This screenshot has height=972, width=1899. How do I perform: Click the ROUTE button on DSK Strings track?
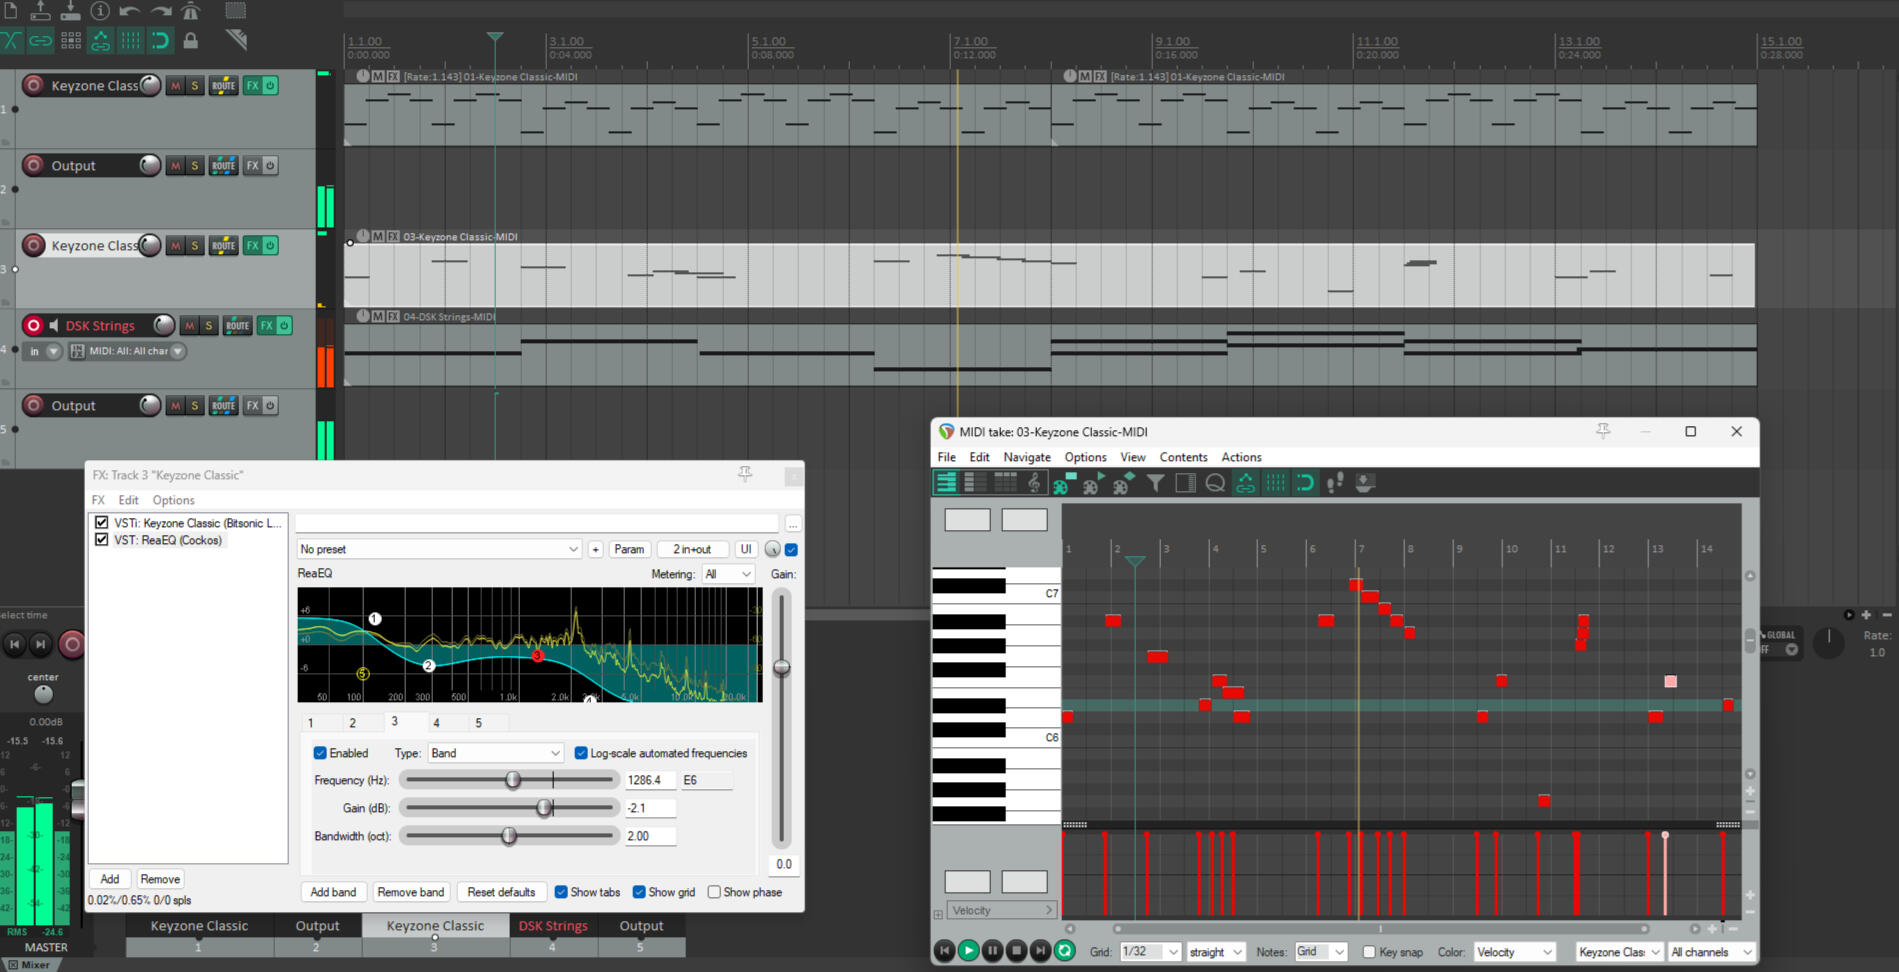[237, 326]
